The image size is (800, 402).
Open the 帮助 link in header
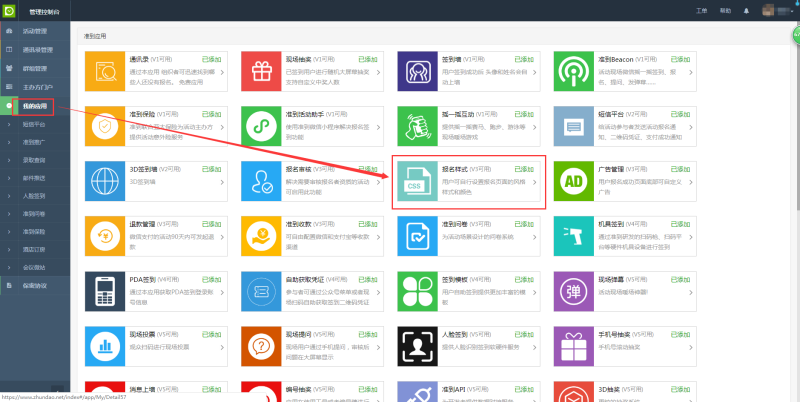click(x=725, y=10)
